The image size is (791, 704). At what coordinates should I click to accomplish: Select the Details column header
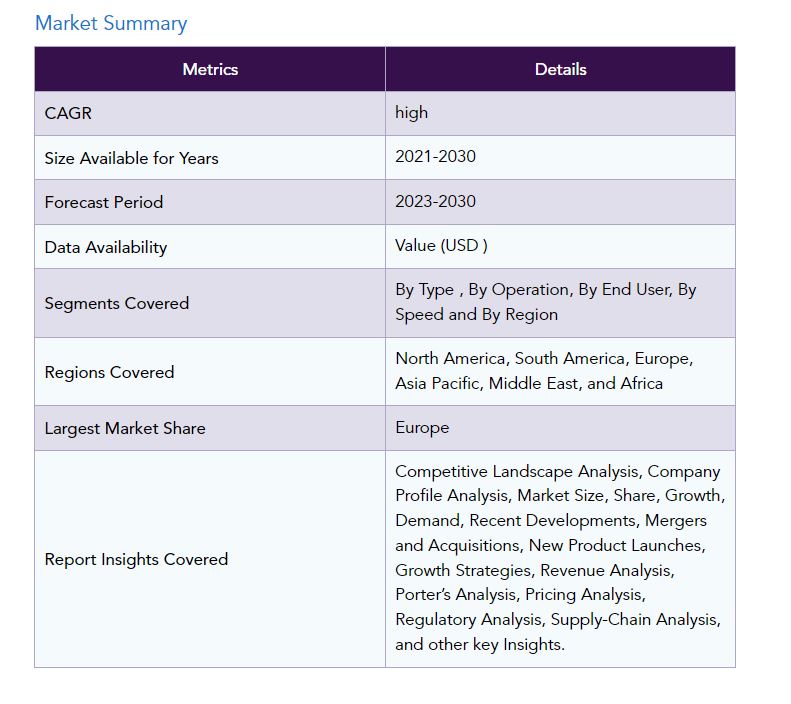pyautogui.click(x=560, y=69)
